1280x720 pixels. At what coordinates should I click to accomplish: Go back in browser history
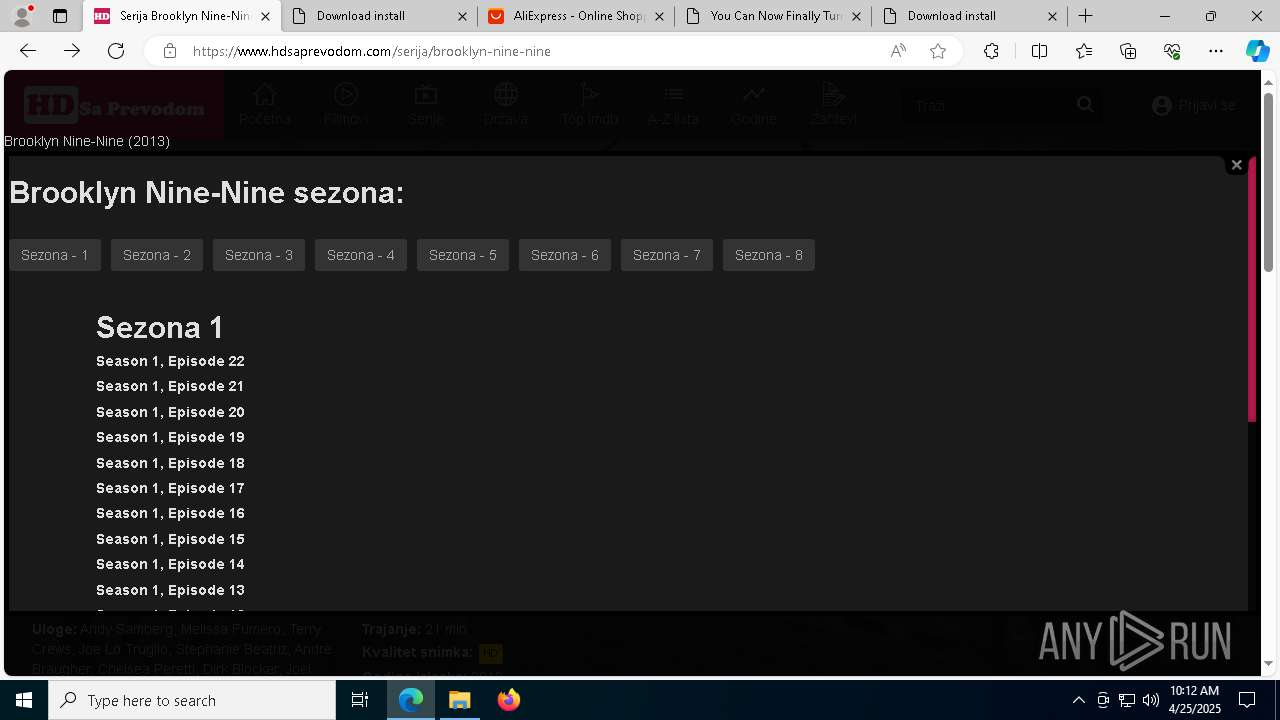pos(28,51)
